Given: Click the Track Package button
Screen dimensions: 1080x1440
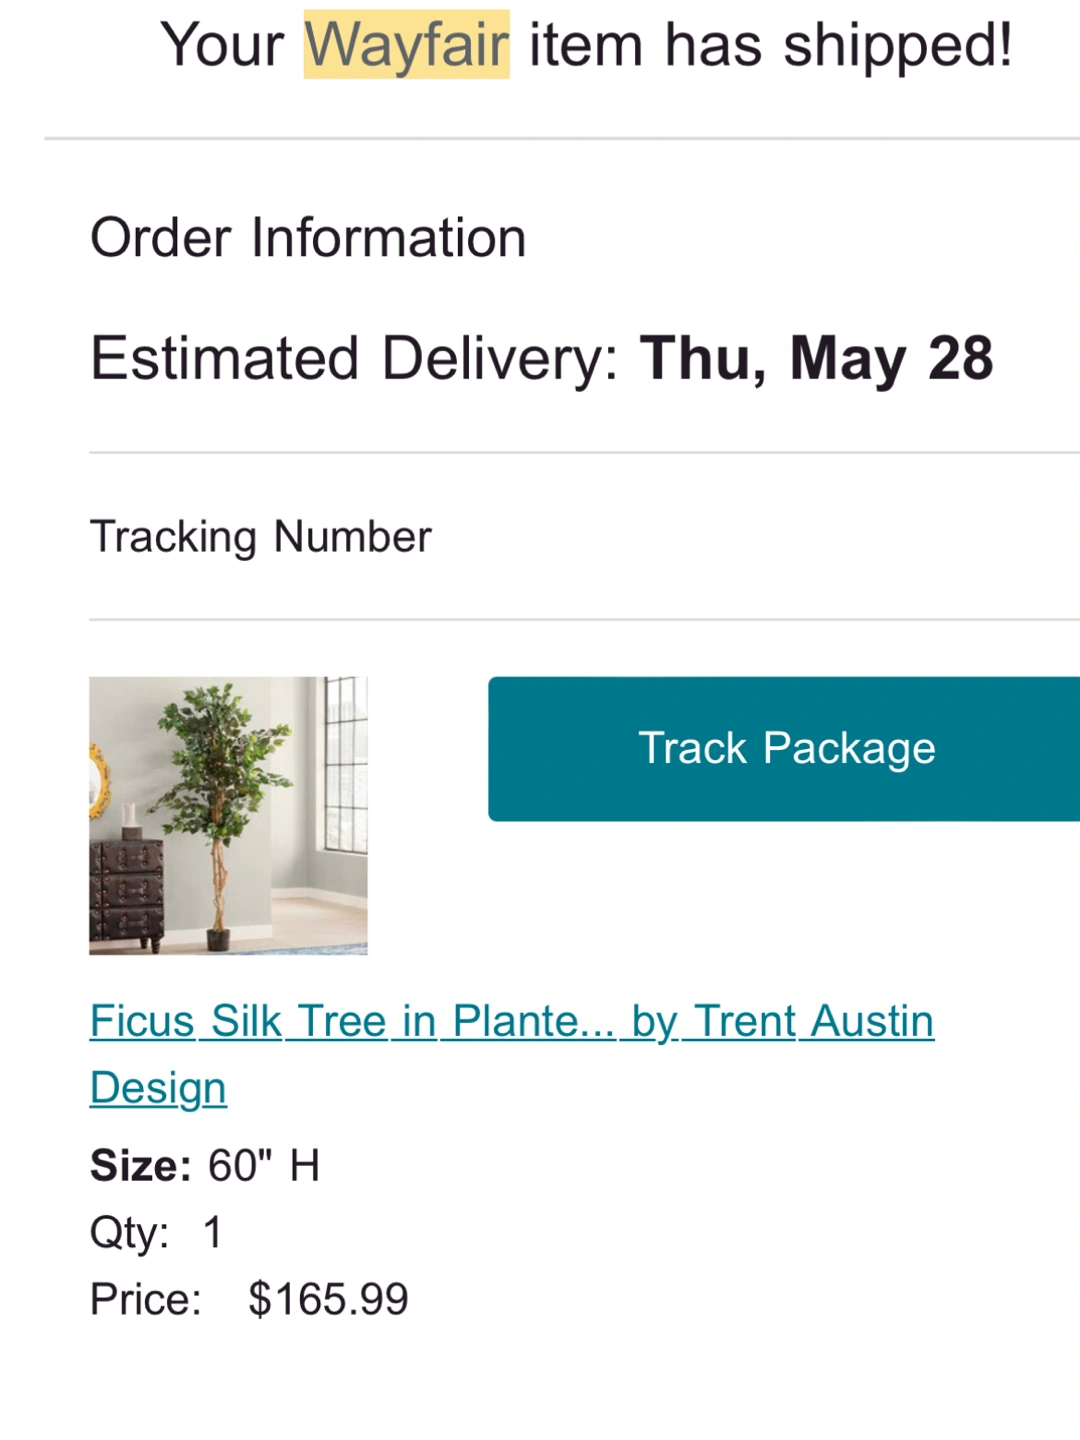Looking at the screenshot, I should 784,749.
